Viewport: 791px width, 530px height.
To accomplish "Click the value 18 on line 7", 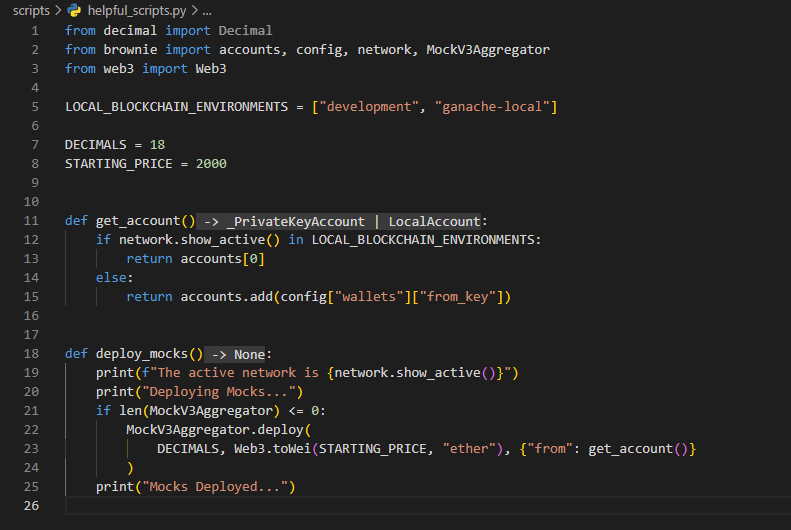I will (x=157, y=145).
